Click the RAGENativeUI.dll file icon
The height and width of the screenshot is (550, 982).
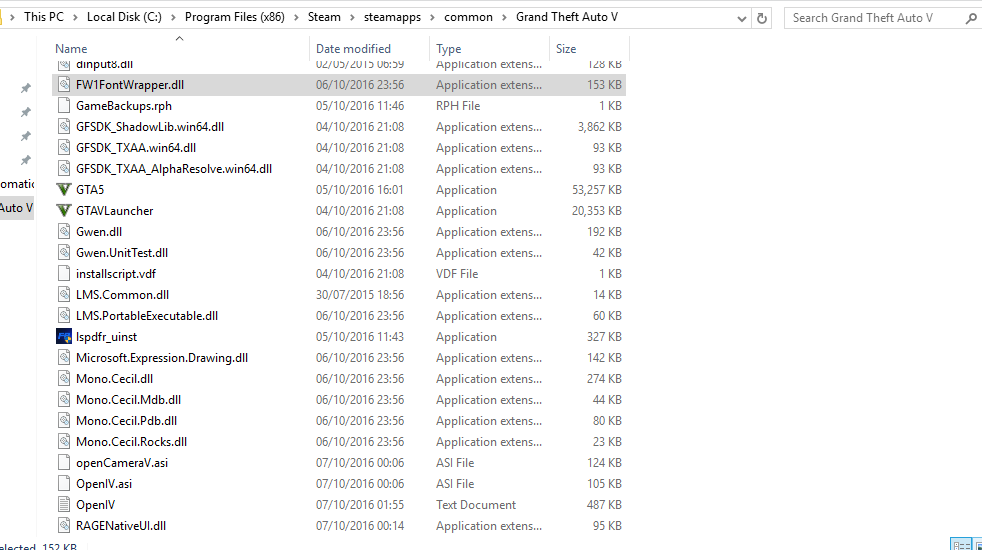[x=64, y=526]
